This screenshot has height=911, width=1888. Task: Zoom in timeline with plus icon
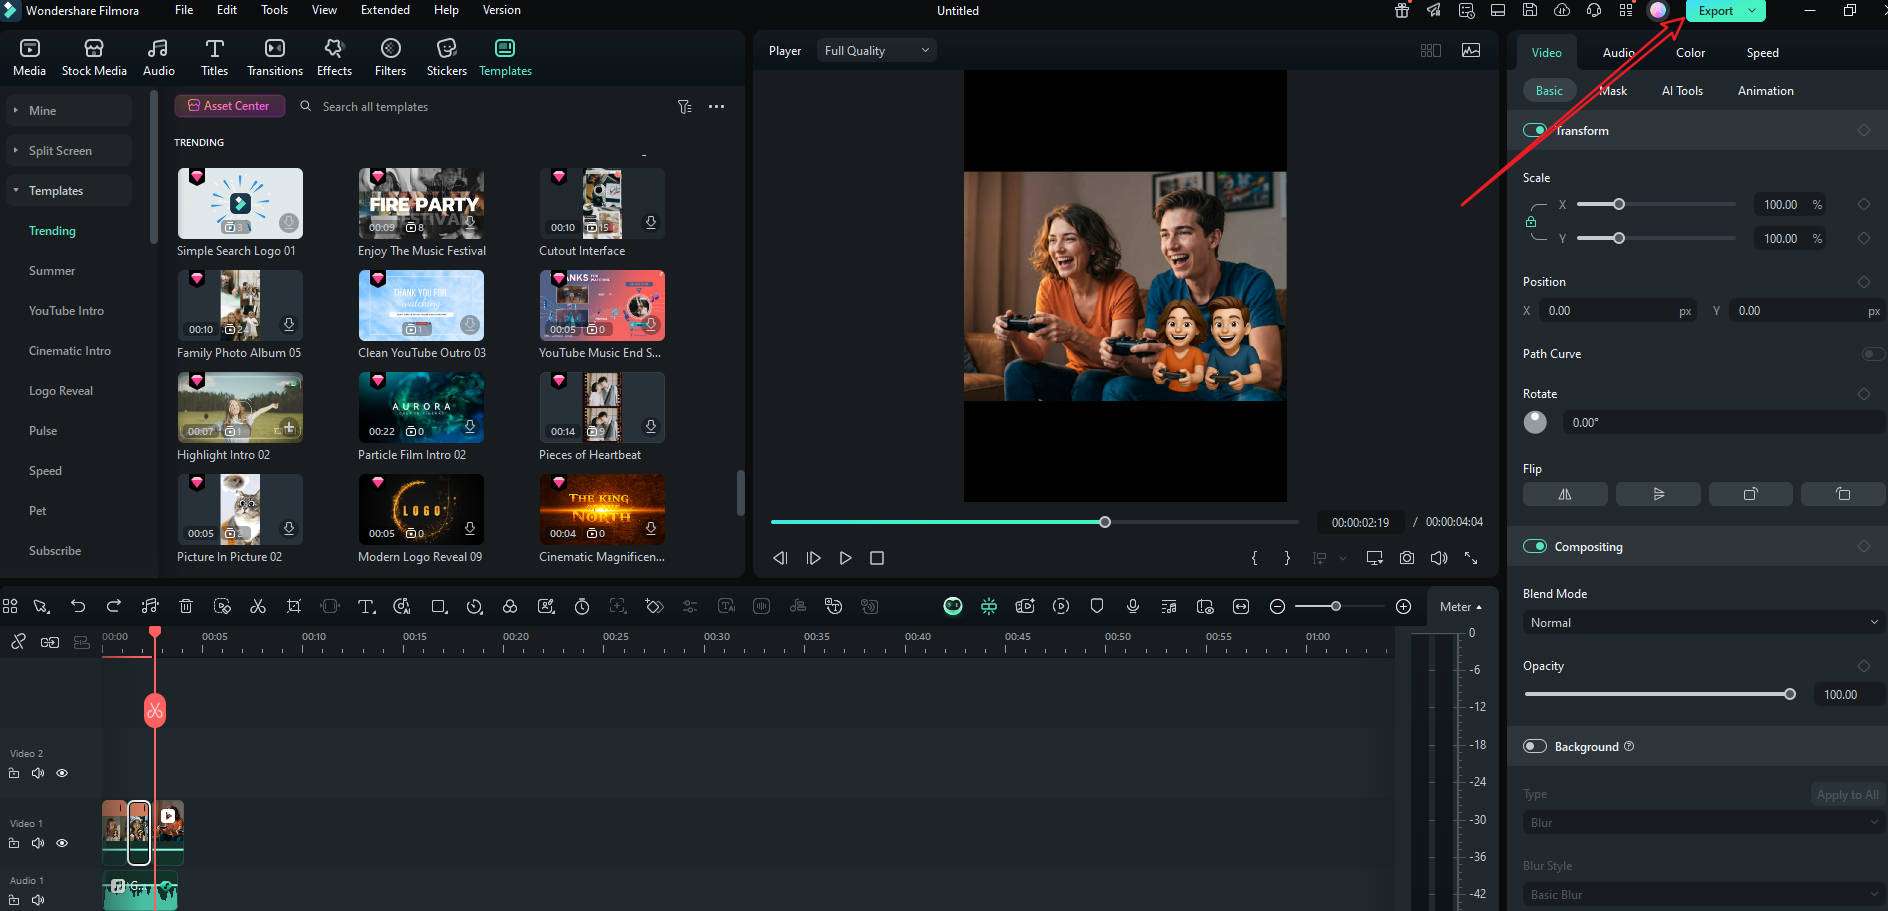(1403, 606)
